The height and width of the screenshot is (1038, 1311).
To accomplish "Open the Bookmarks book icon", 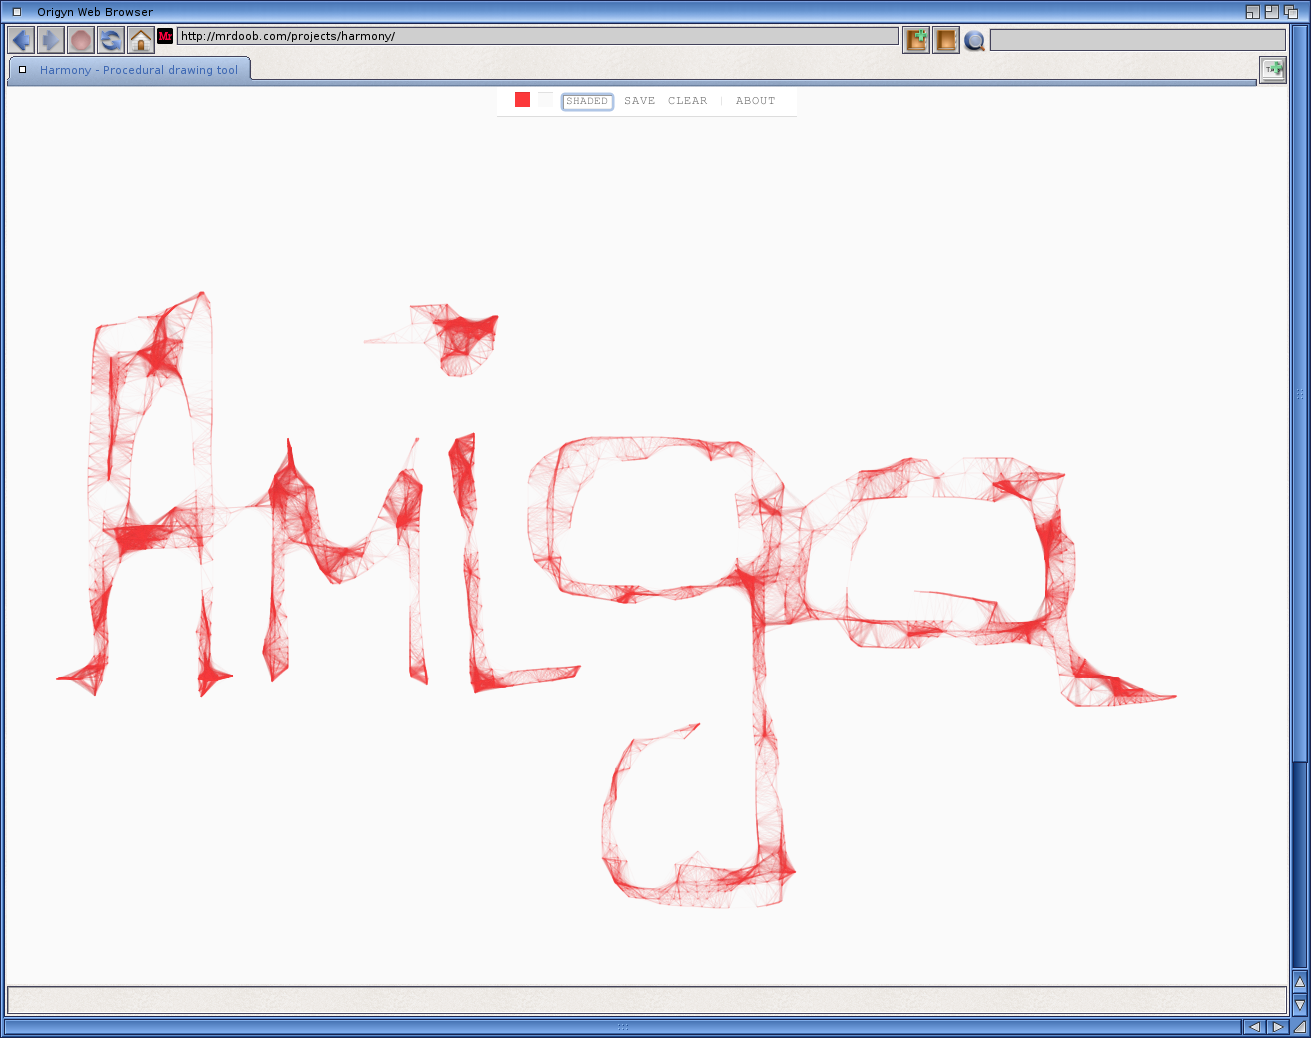I will 945,40.
